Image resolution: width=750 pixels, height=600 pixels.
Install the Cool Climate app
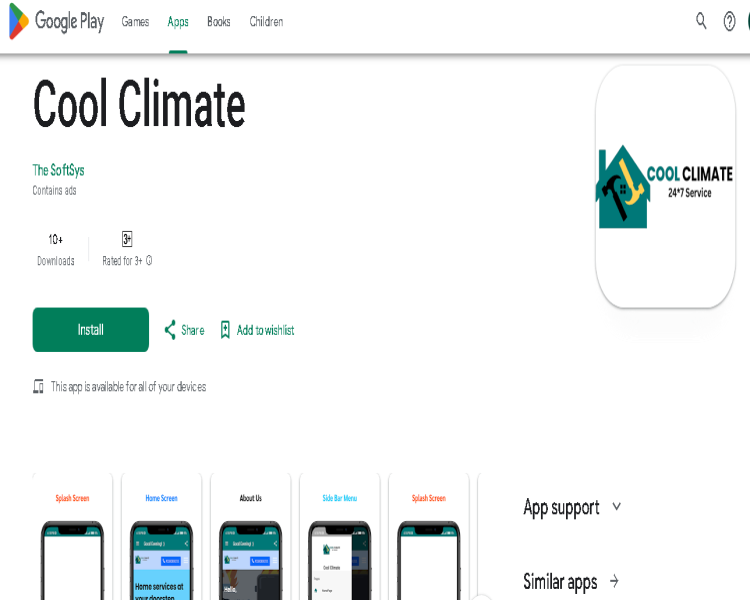click(x=90, y=330)
